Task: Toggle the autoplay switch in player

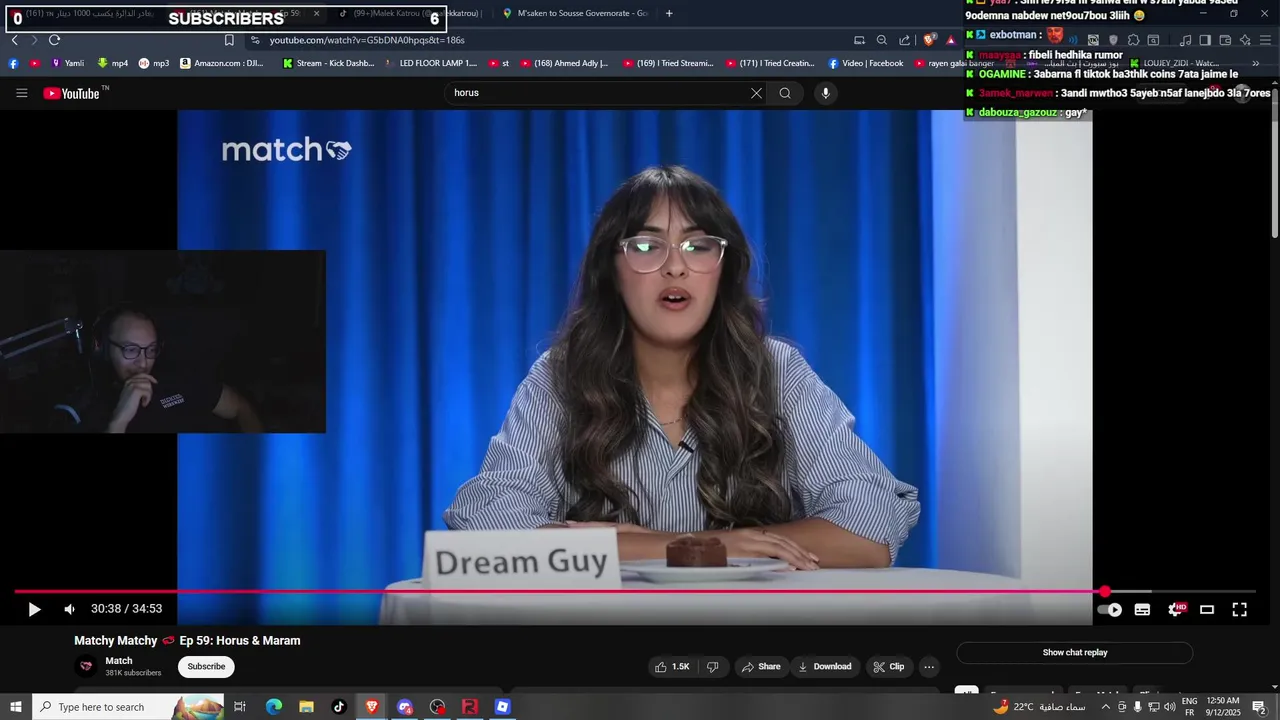Action: coord(1110,609)
